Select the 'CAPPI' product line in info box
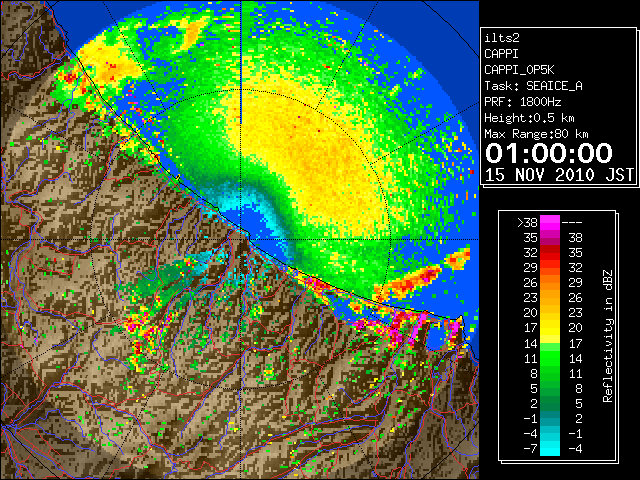The height and width of the screenshot is (480, 640). (501, 54)
